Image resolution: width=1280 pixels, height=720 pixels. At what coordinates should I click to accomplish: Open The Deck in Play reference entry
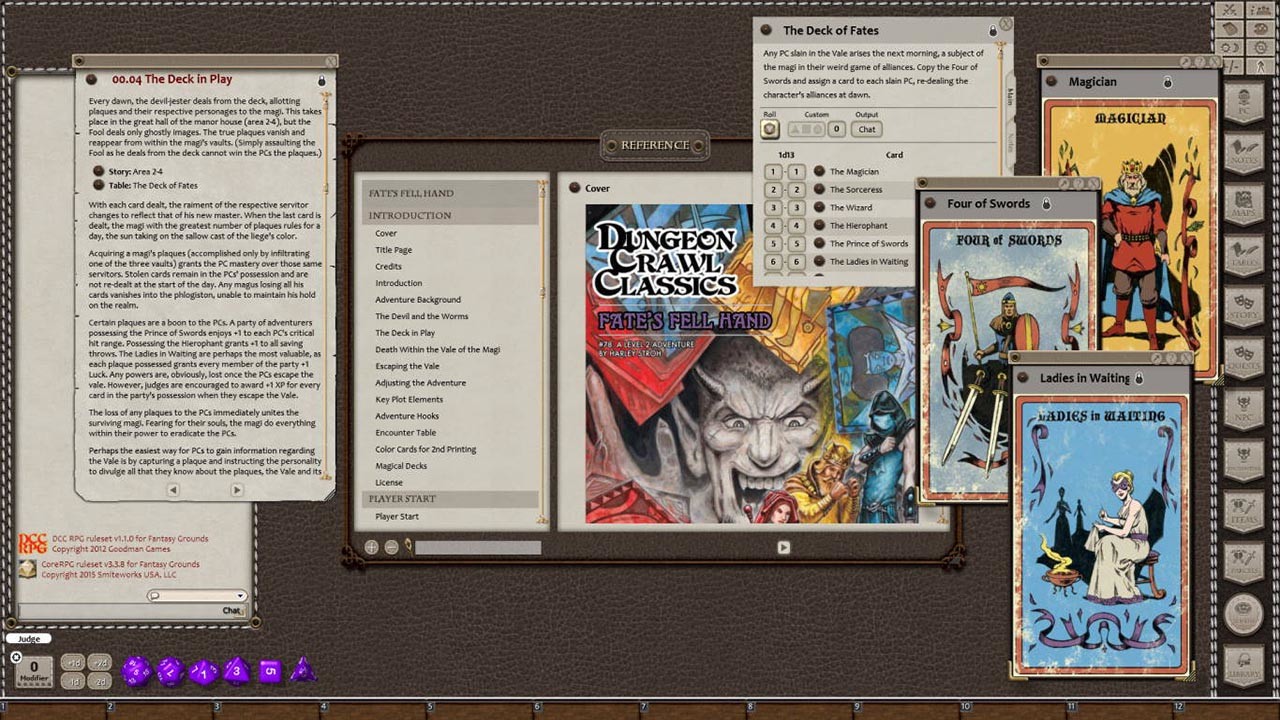(x=404, y=333)
